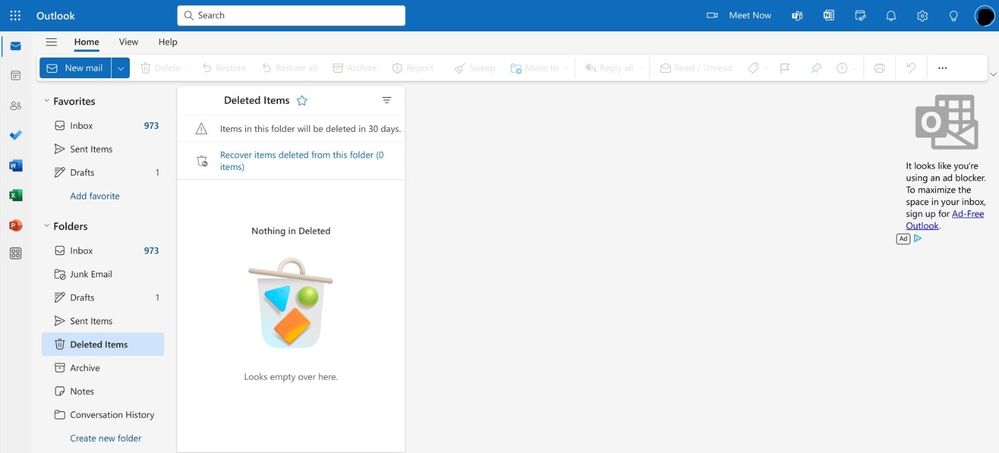Click Add favorite link
Screen dimensions: 999x453
click(x=95, y=196)
